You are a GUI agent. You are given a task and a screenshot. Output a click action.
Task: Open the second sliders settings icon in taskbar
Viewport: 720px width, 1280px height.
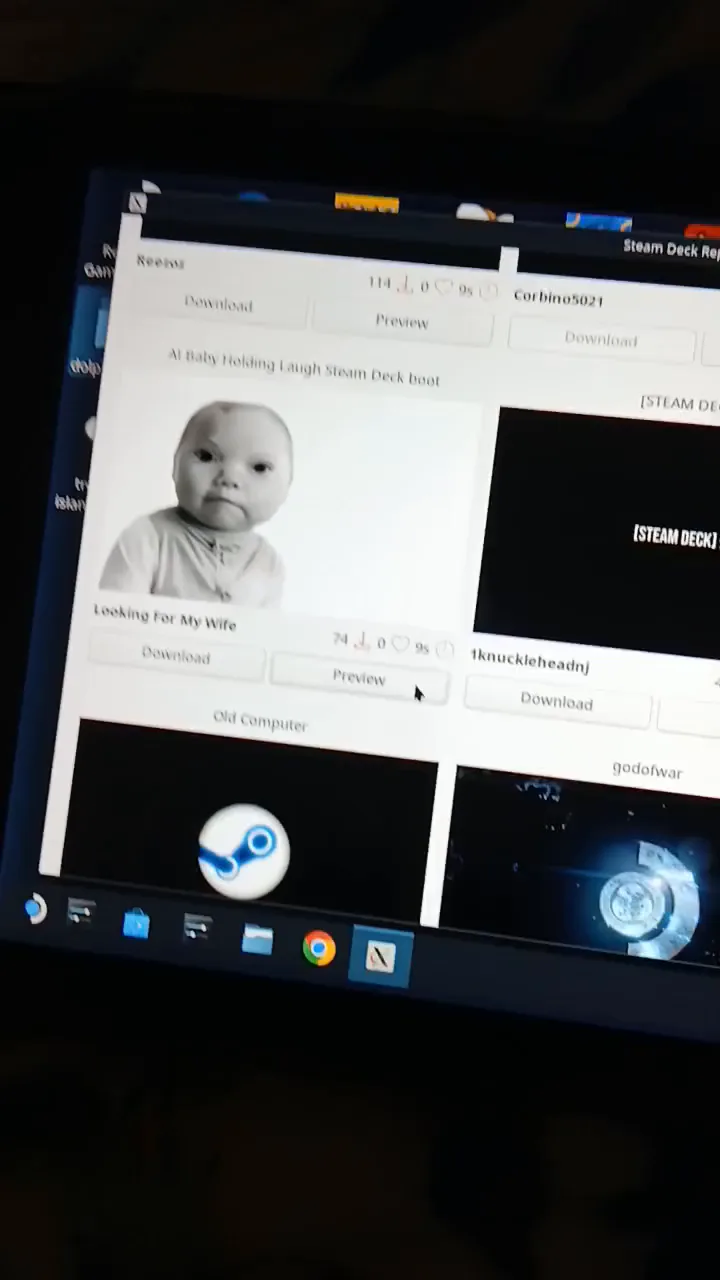point(196,929)
